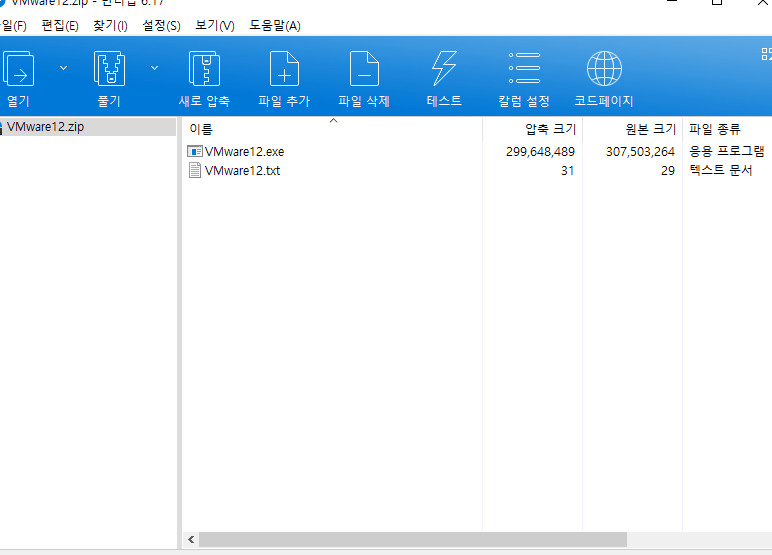
Task: Open 칼럼 설정 column settings icon
Action: [524, 68]
